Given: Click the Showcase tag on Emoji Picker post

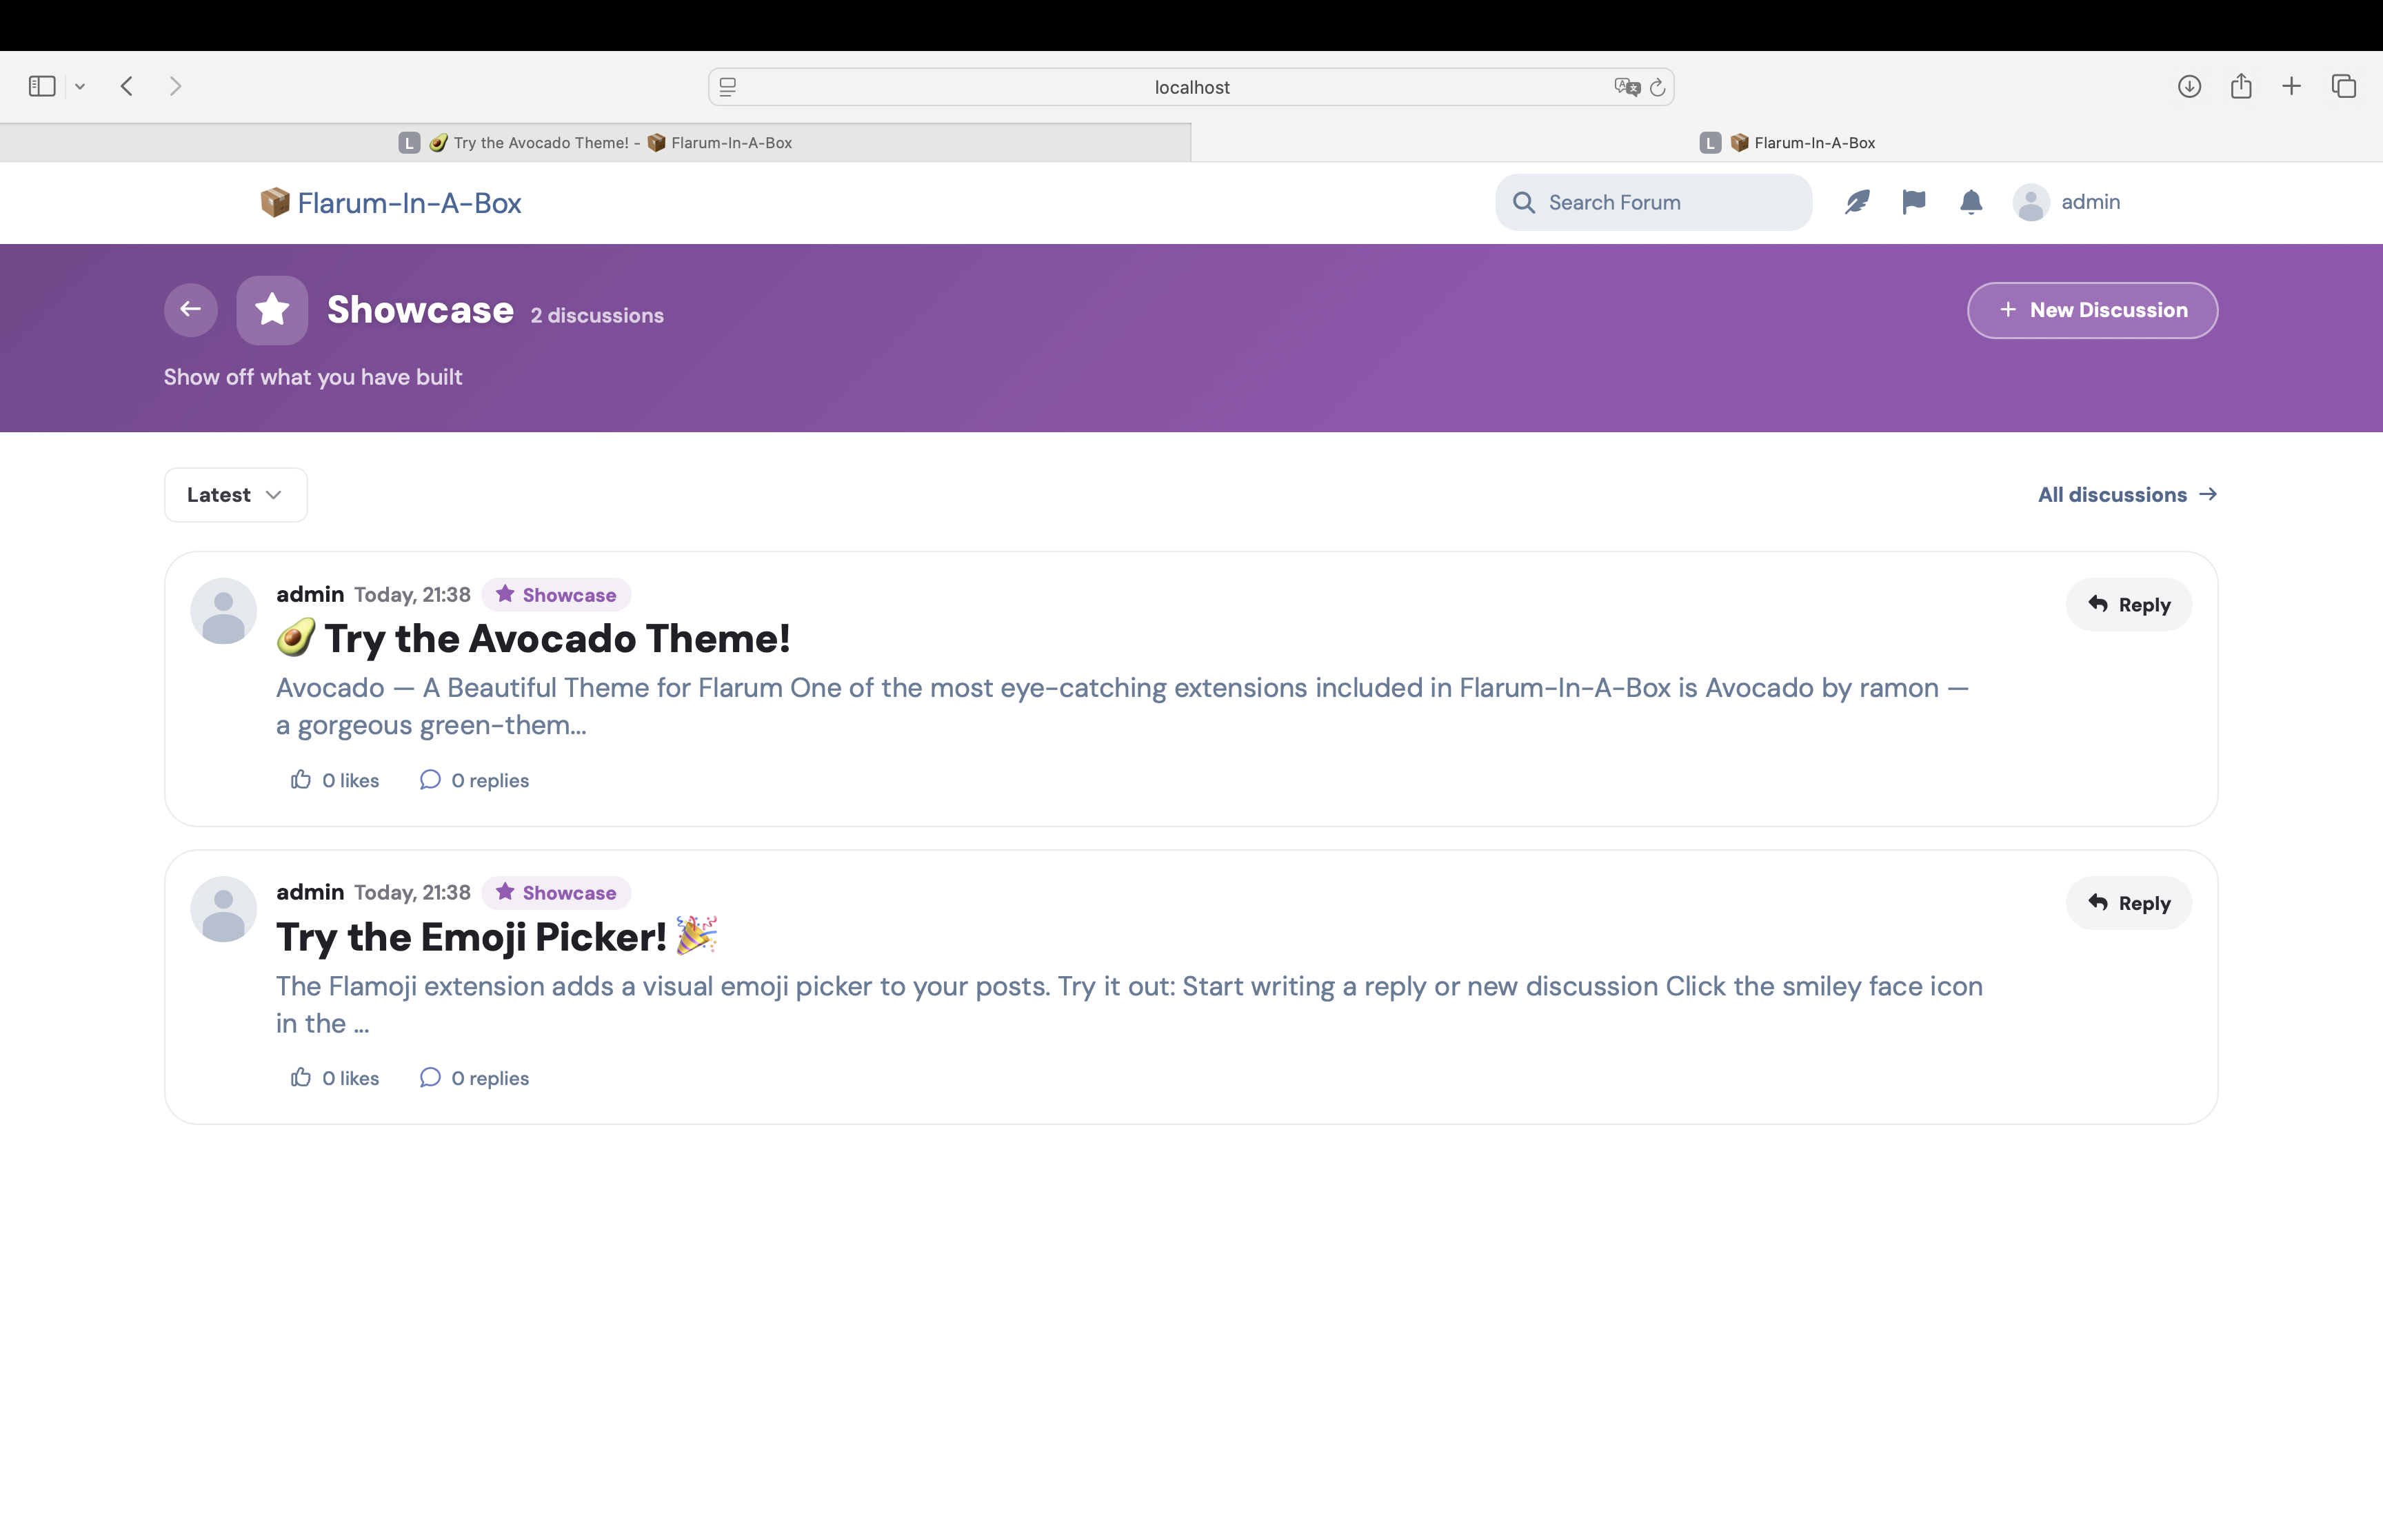Looking at the screenshot, I should 556,893.
